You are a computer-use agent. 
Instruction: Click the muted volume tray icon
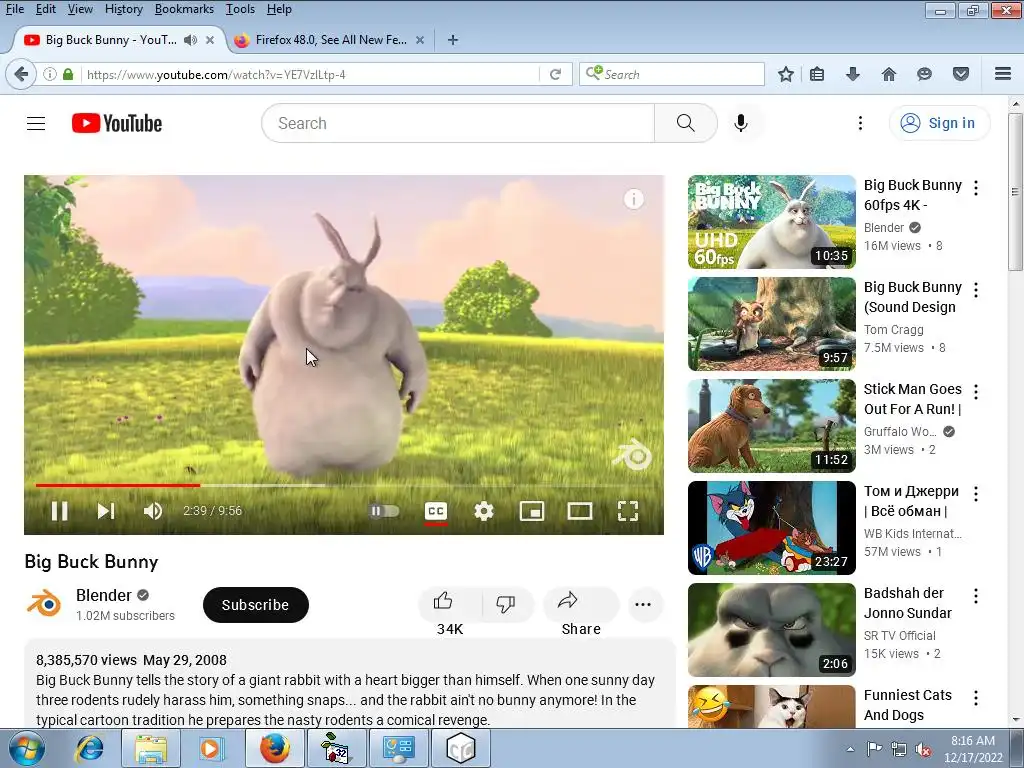tap(923, 750)
